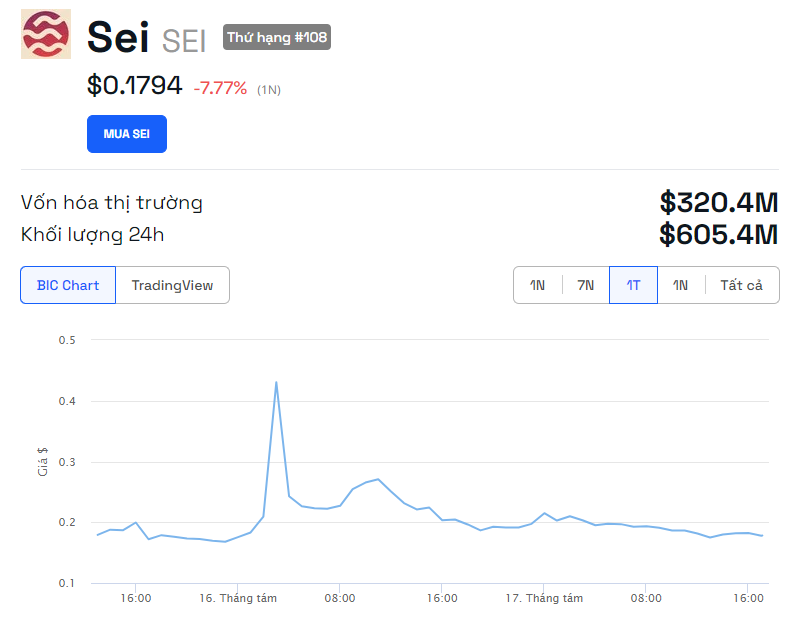
Task: Select the 1N range right of 1T
Action: pos(680,285)
